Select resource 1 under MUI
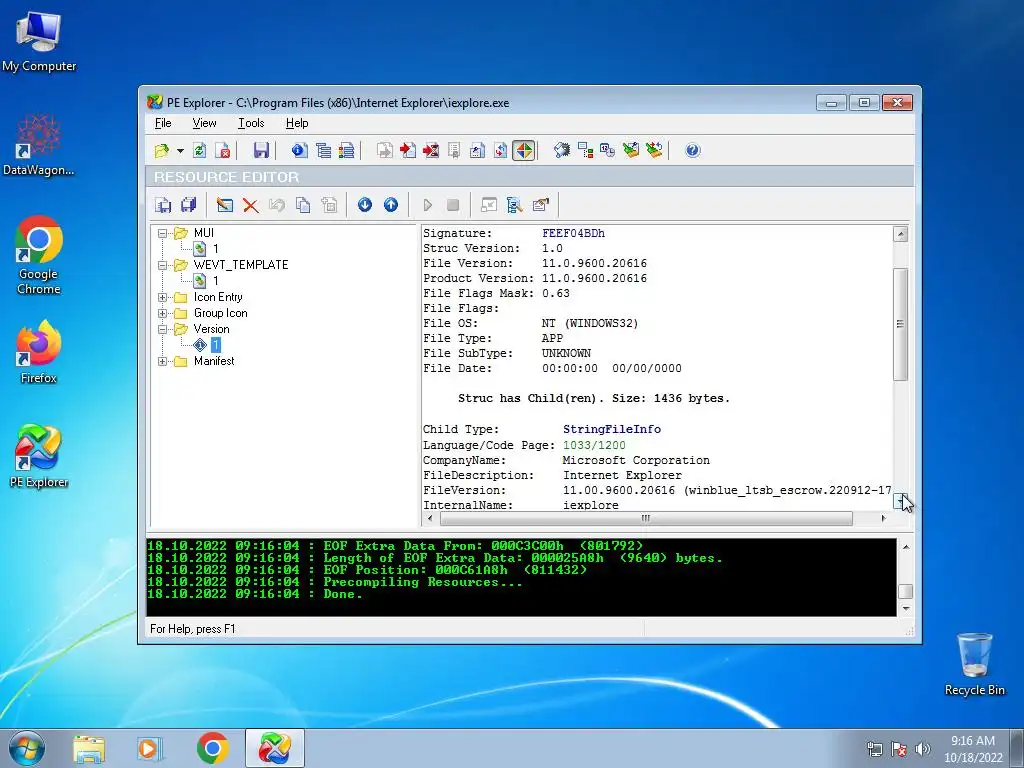 pos(216,249)
